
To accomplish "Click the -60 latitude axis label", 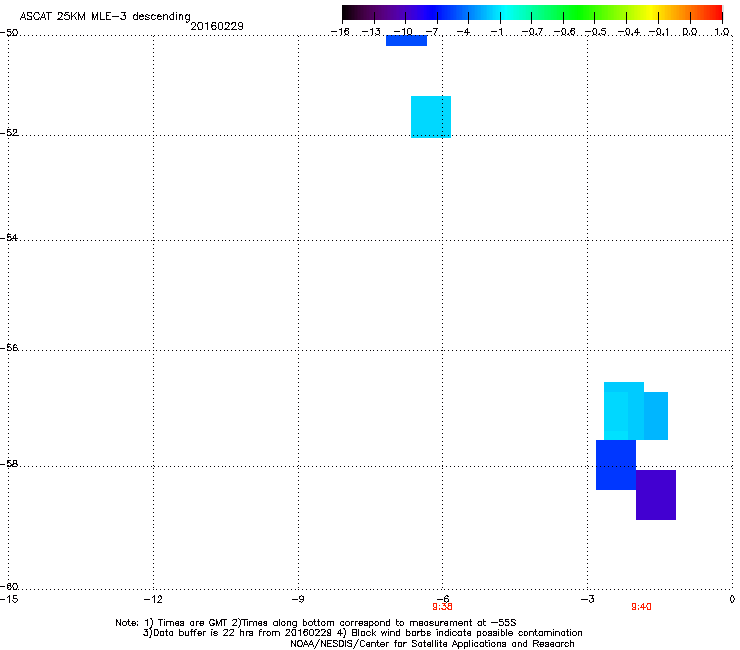I will [9, 586].
